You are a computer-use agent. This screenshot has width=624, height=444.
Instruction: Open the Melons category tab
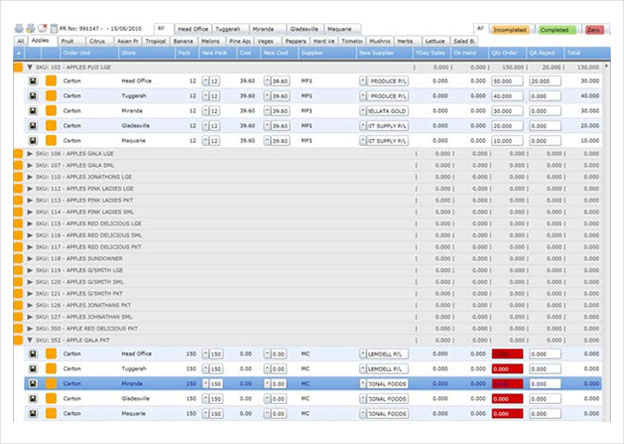[x=212, y=41]
